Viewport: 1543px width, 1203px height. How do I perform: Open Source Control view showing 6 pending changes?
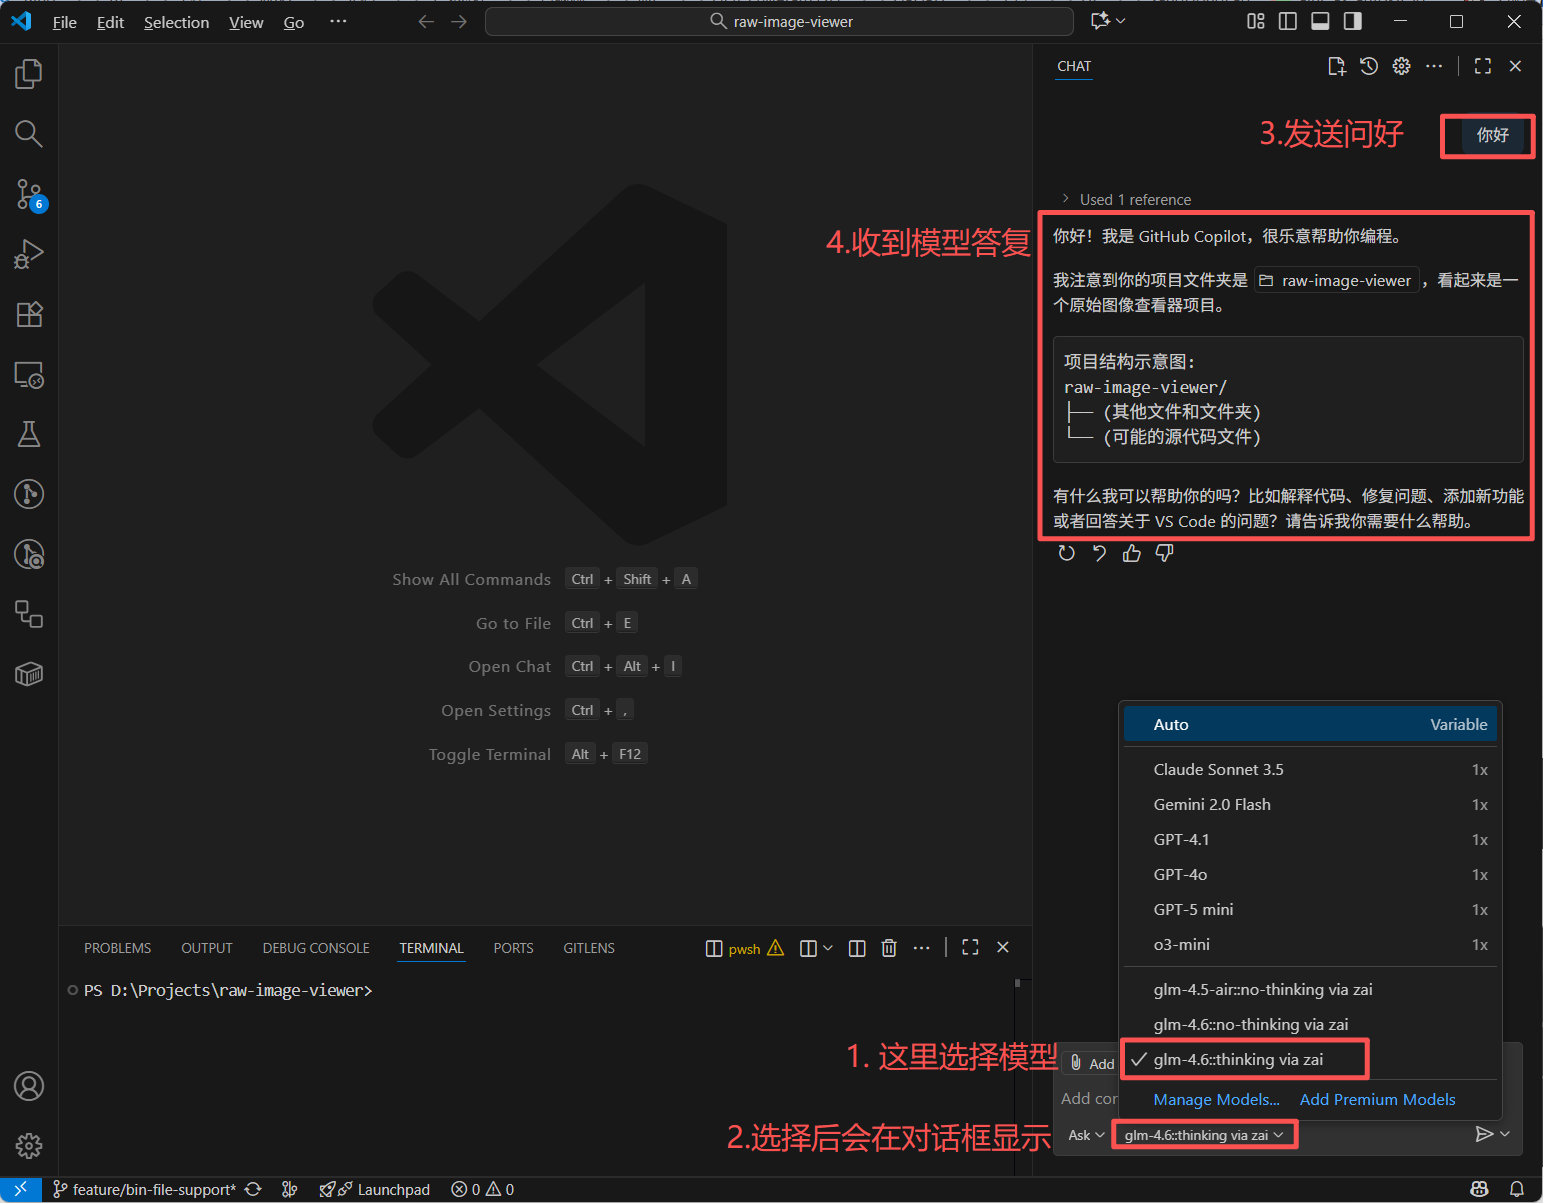click(29, 195)
